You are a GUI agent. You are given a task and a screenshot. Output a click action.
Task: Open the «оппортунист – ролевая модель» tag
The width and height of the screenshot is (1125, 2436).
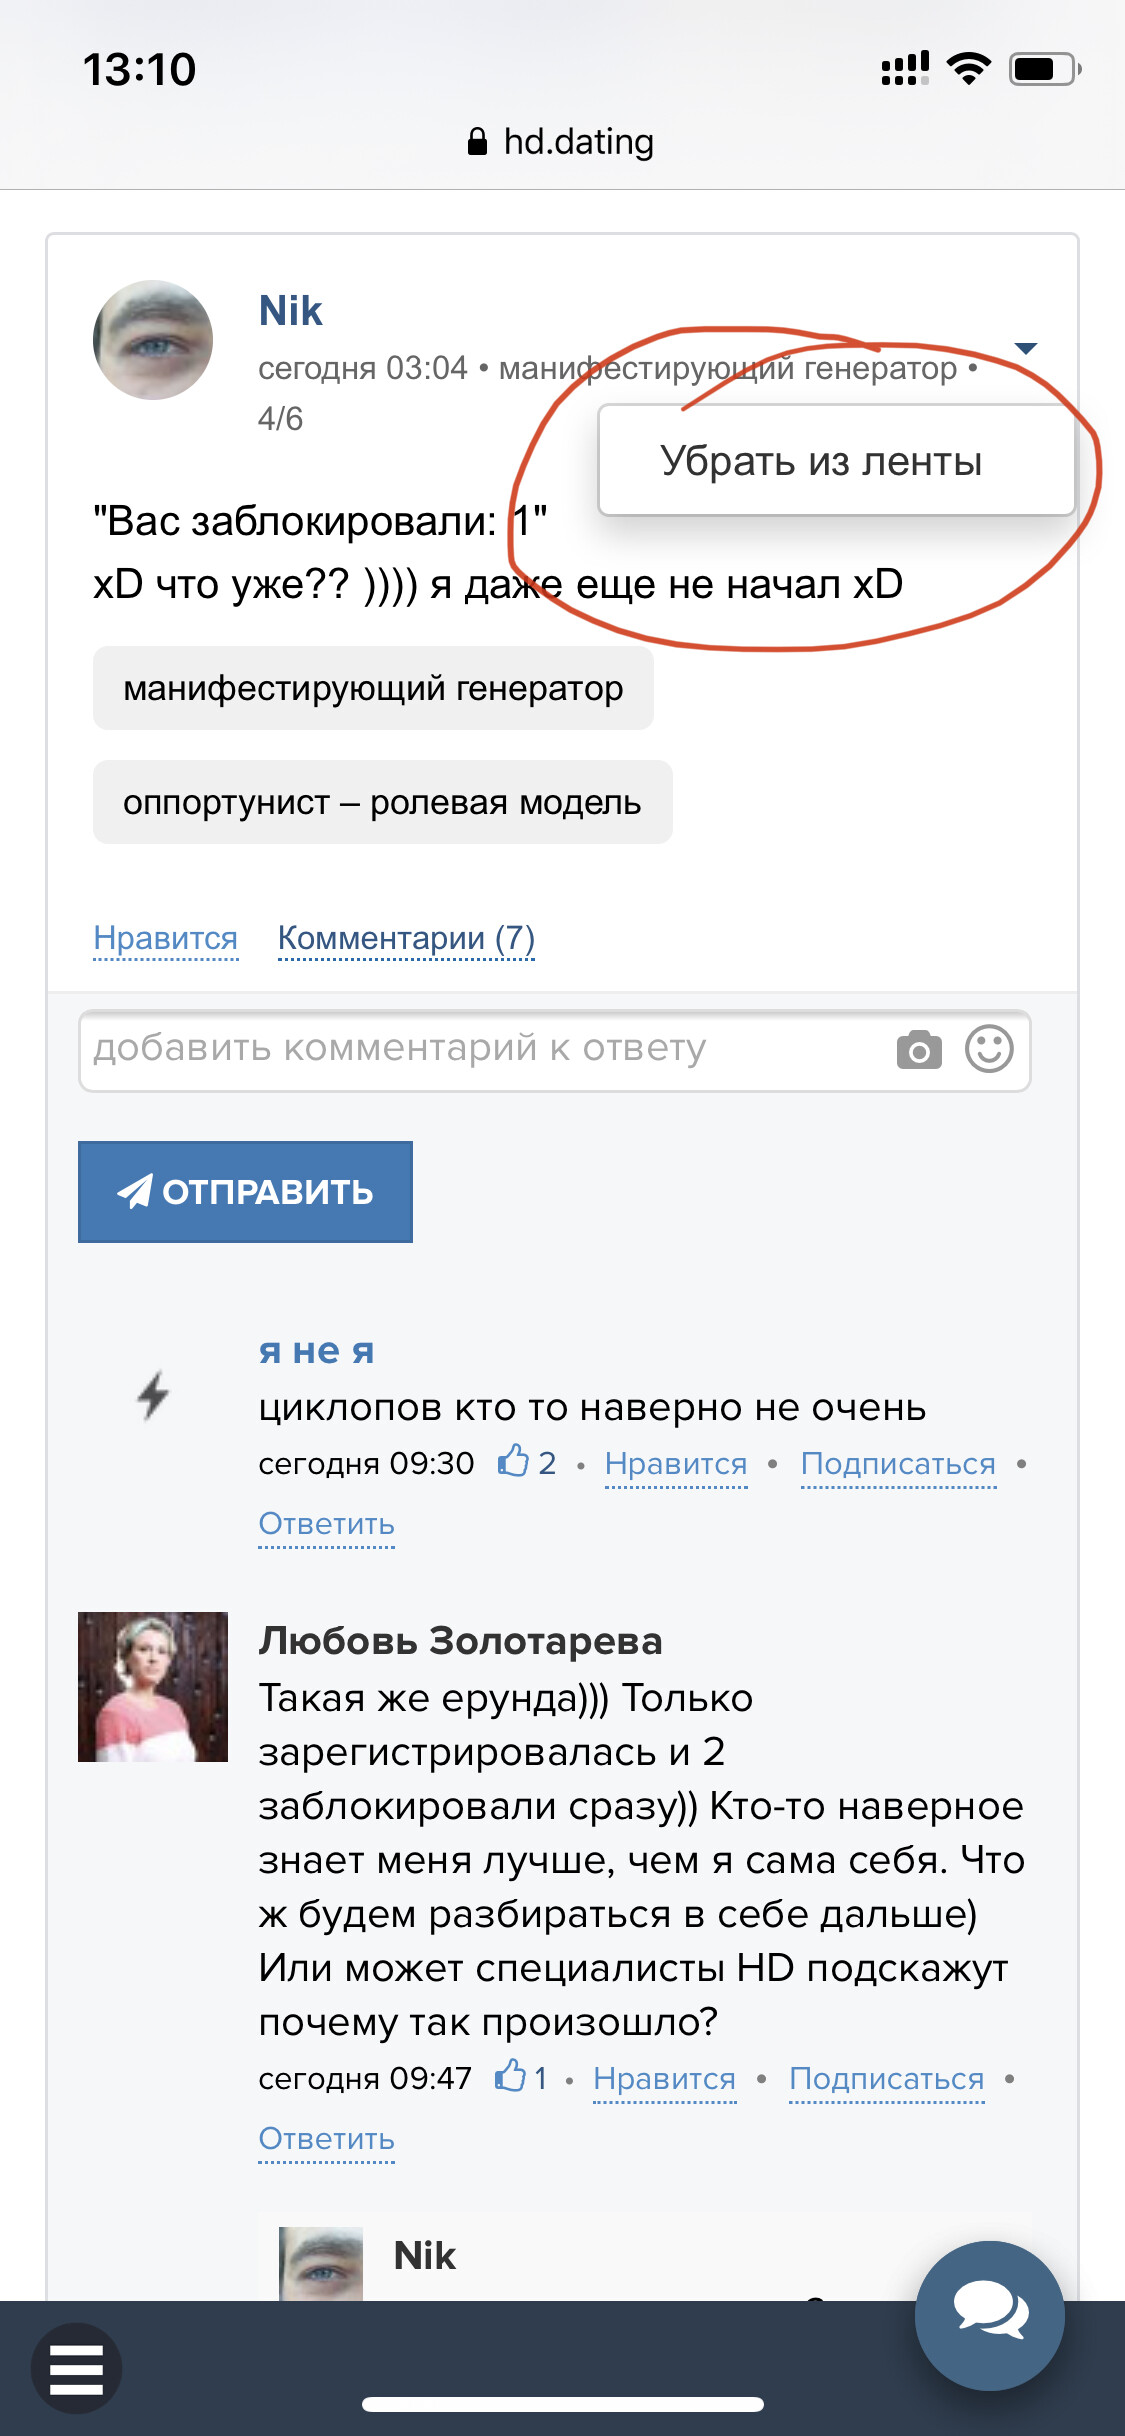382,802
